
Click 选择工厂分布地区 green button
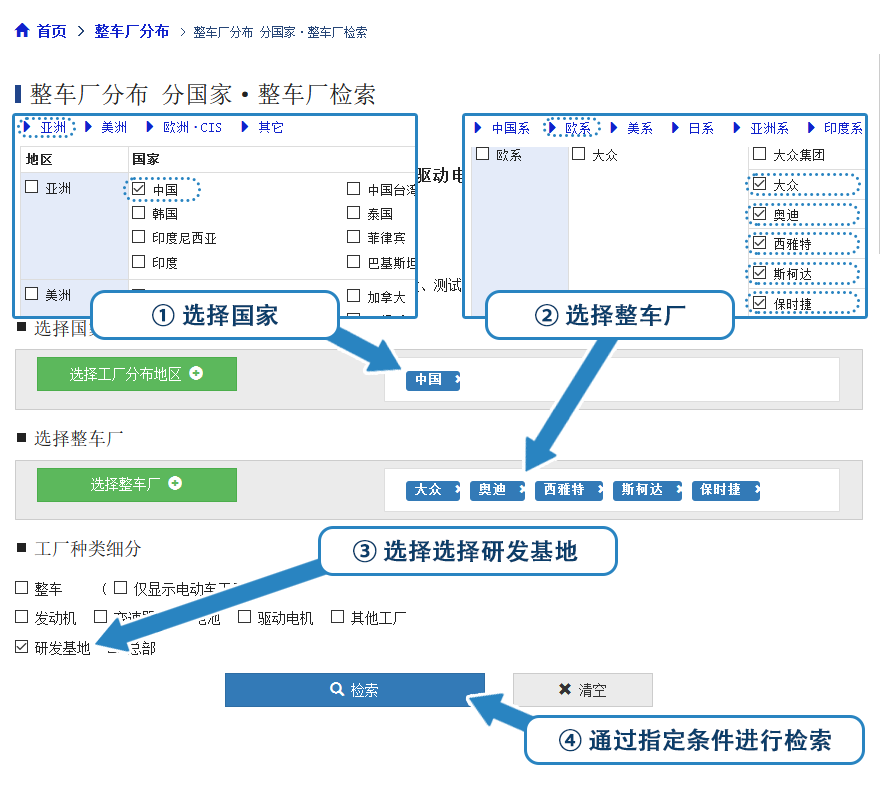tap(137, 374)
